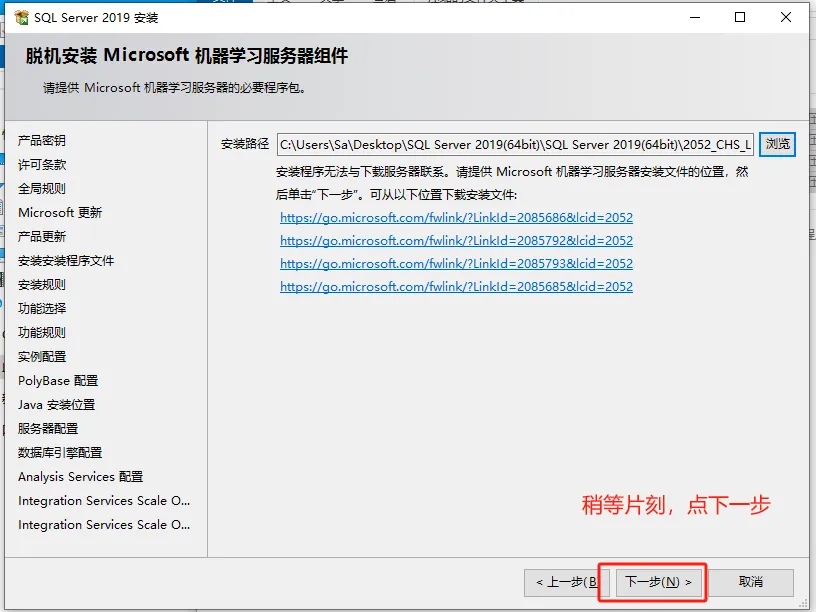Screen dimensions: 816x612
Task: Select the 功能规则 step
Action: click(42, 333)
